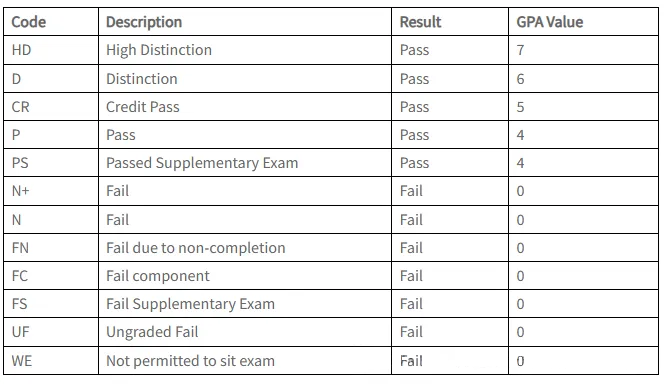Select the PS code cell
This screenshot has height=384, width=666.
coord(51,163)
